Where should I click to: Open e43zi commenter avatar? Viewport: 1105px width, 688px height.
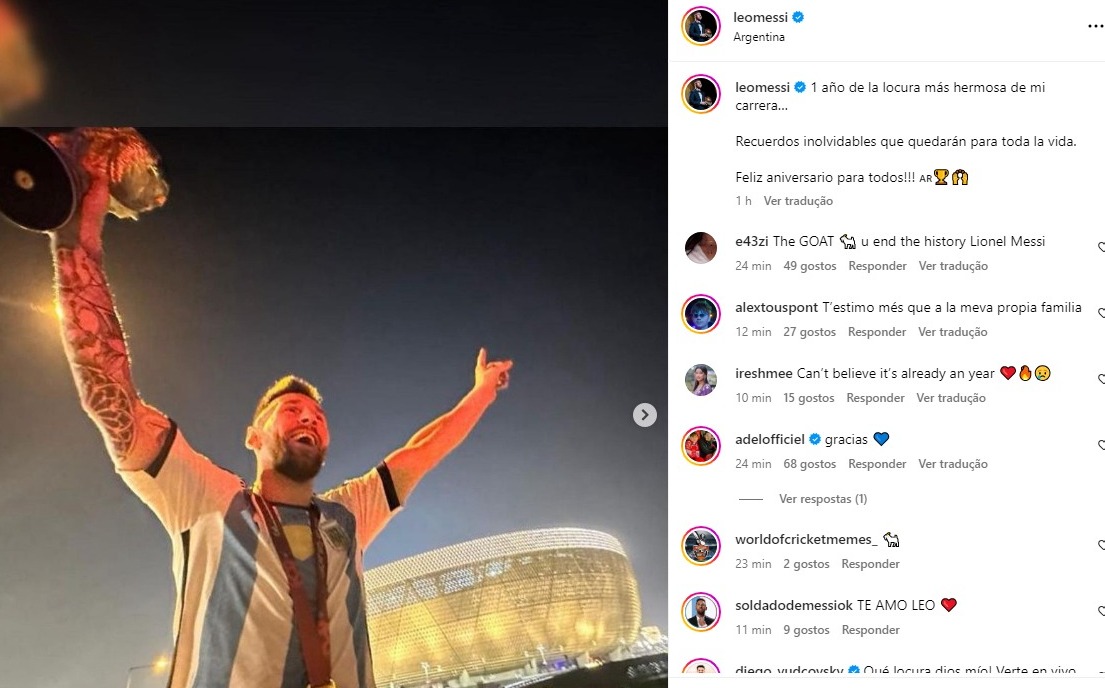point(700,247)
